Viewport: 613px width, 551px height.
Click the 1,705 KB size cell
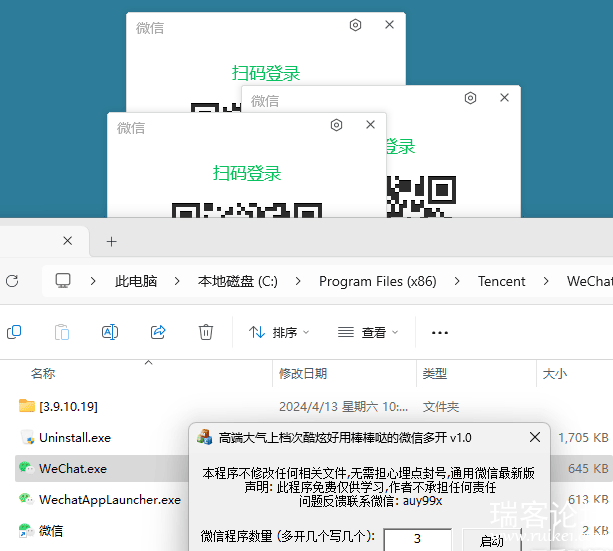click(583, 438)
